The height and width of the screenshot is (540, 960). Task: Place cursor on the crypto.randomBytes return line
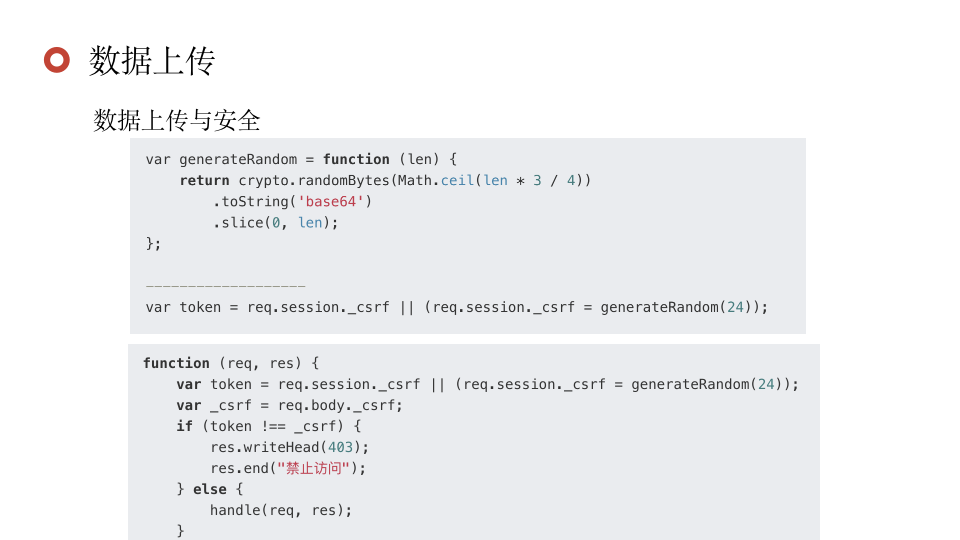point(385,180)
